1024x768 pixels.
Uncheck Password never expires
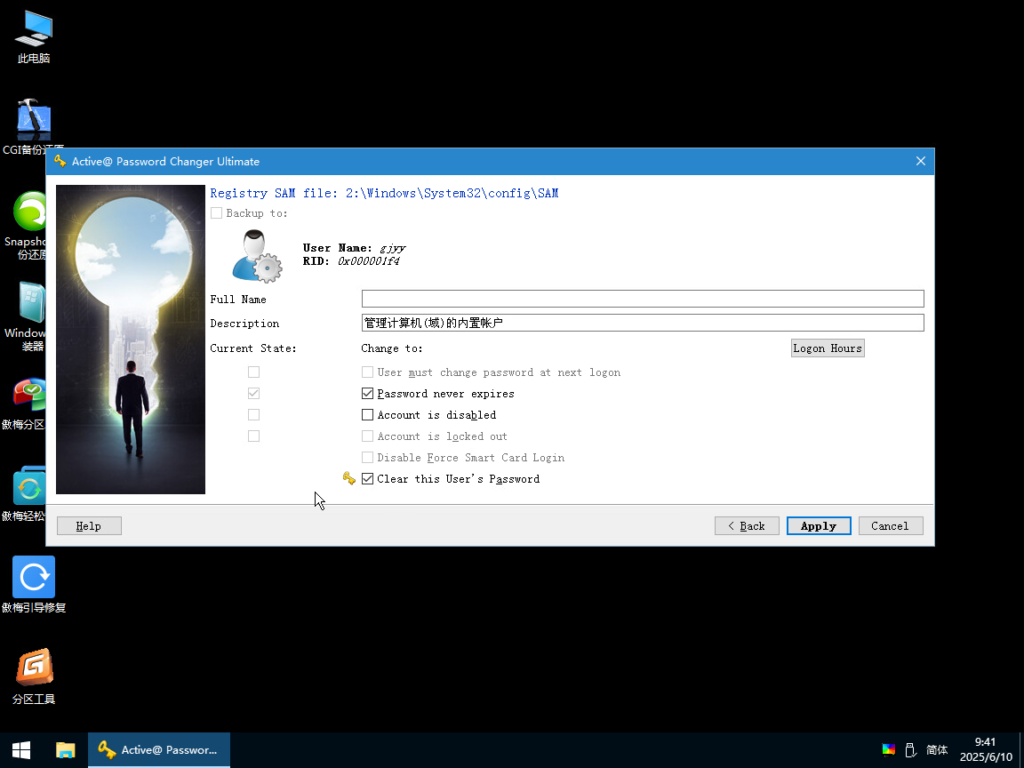click(x=368, y=394)
